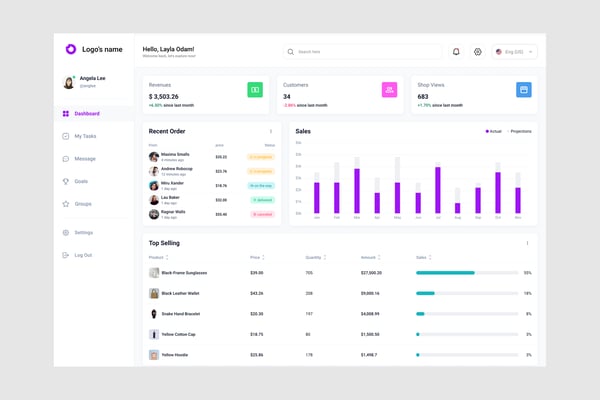Click the Message chat bubble icon

coord(66,158)
